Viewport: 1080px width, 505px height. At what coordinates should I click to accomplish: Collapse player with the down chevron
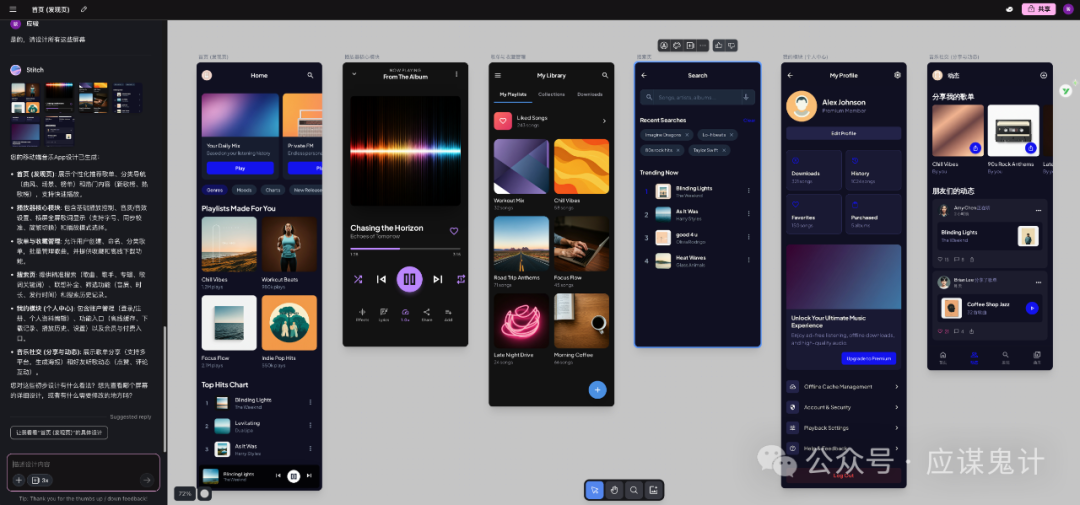click(353, 74)
